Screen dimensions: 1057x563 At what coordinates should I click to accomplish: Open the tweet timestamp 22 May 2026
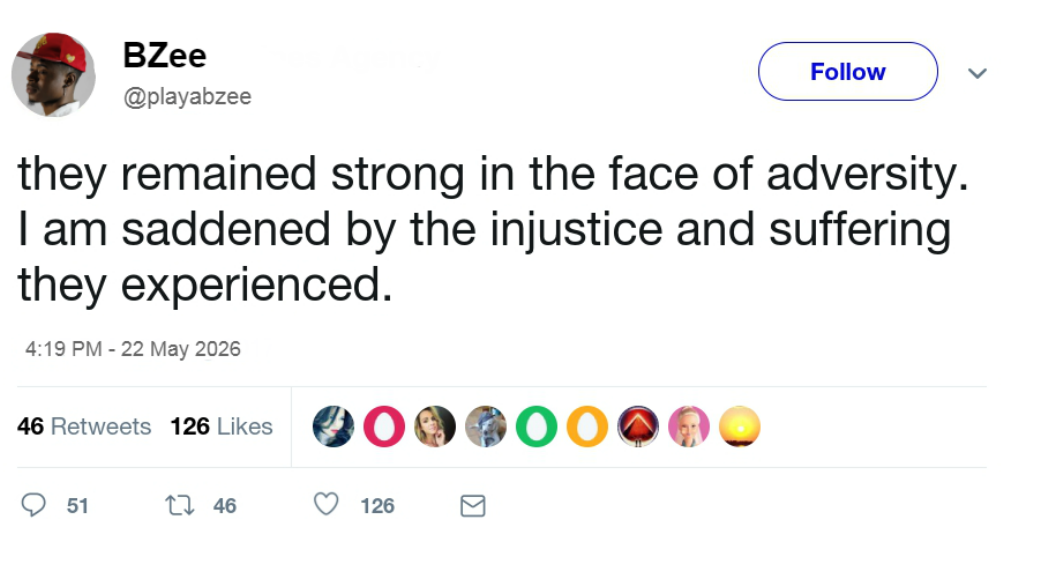coord(133,349)
